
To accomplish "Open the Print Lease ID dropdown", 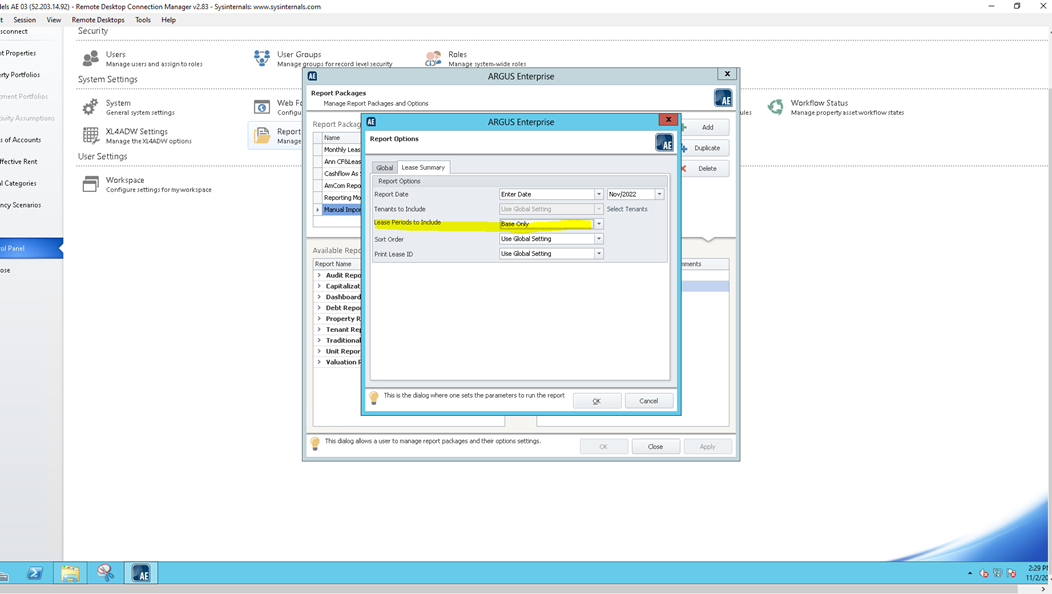I will tap(598, 254).
